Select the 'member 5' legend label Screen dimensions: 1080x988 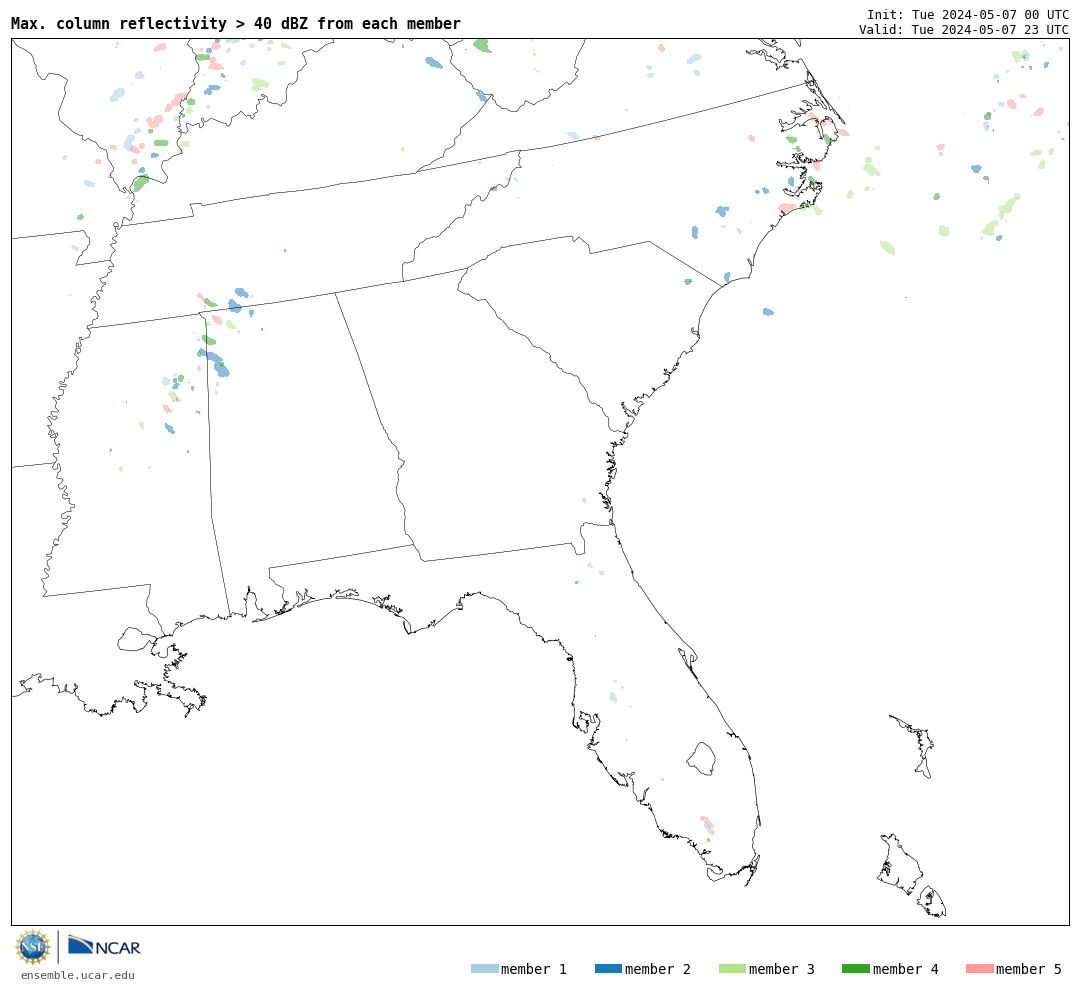point(1029,969)
